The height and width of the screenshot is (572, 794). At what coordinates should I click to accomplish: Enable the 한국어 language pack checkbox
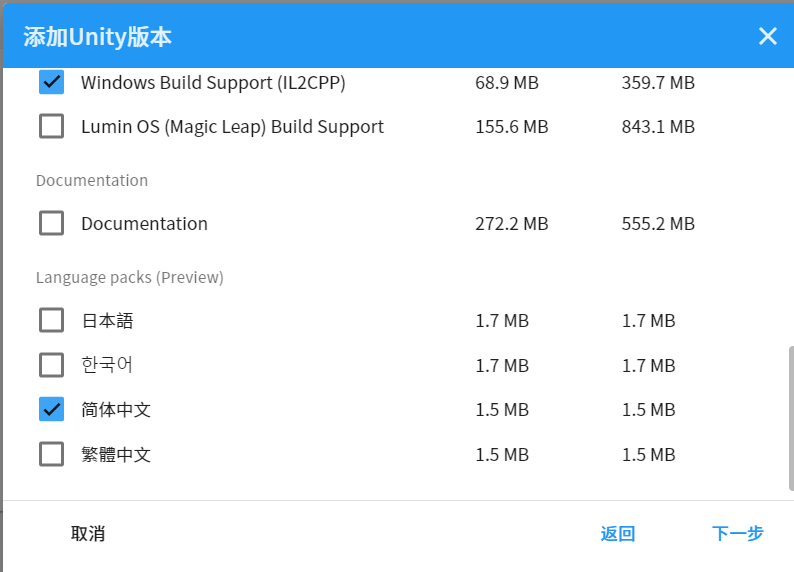51,365
